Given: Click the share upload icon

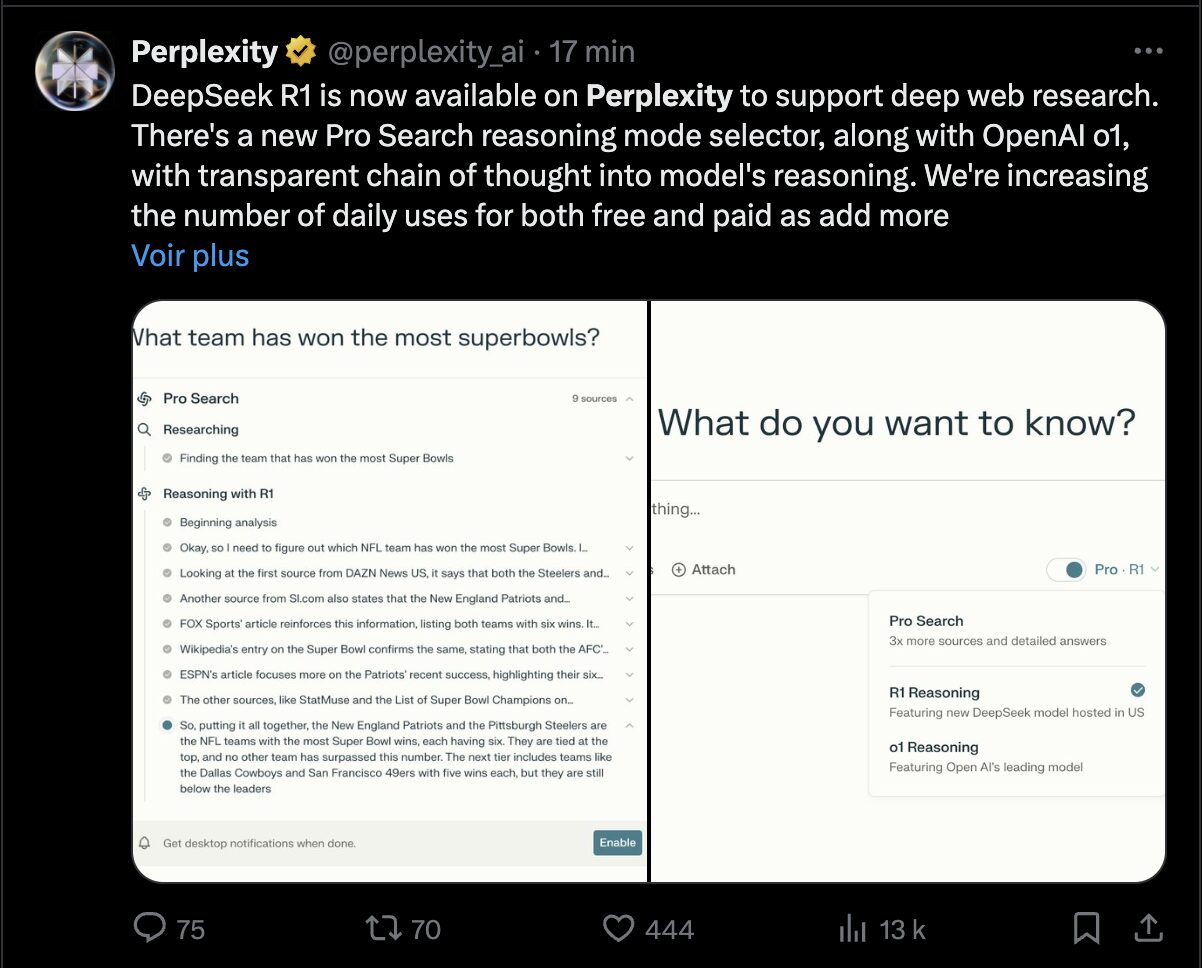Looking at the screenshot, I should [x=1149, y=928].
